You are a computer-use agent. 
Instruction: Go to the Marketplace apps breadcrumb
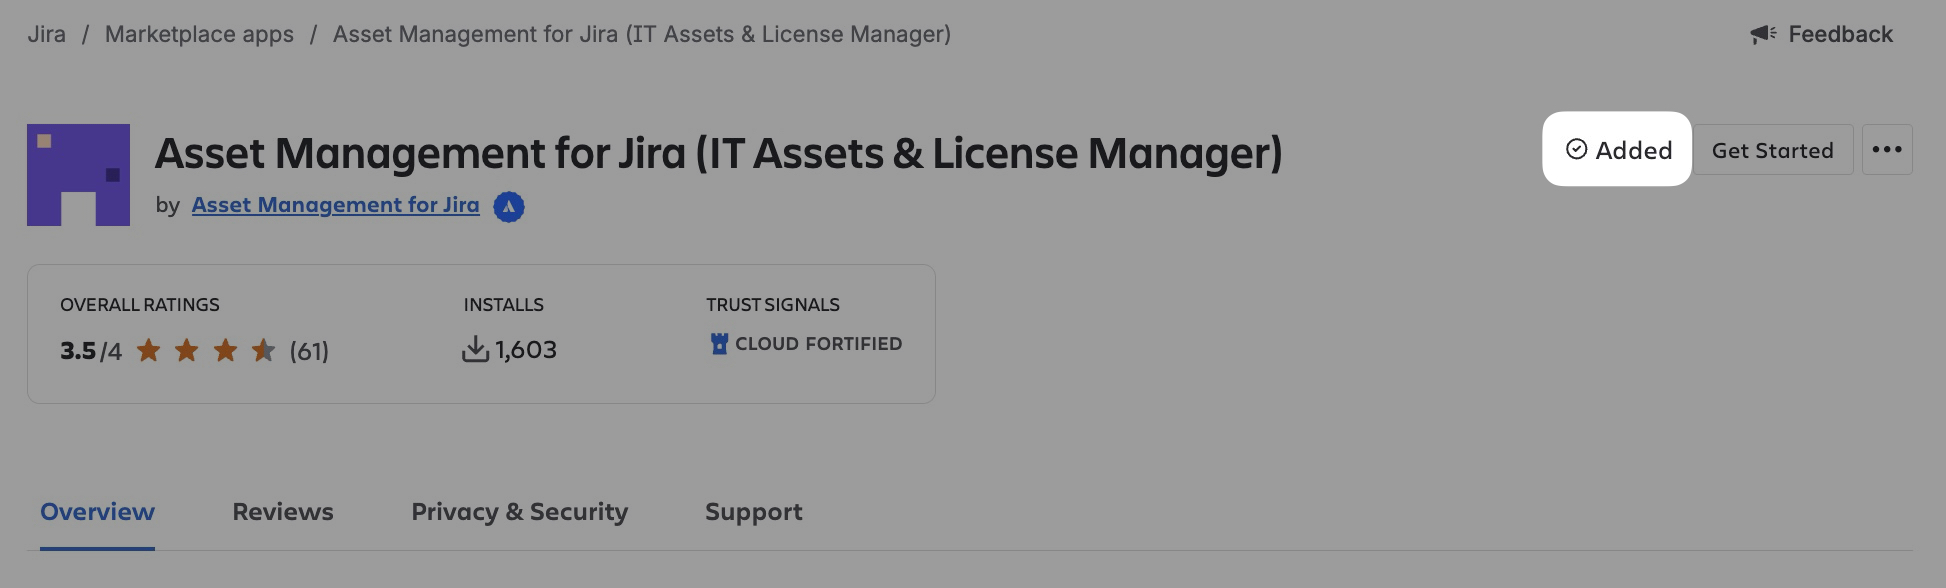coord(199,34)
